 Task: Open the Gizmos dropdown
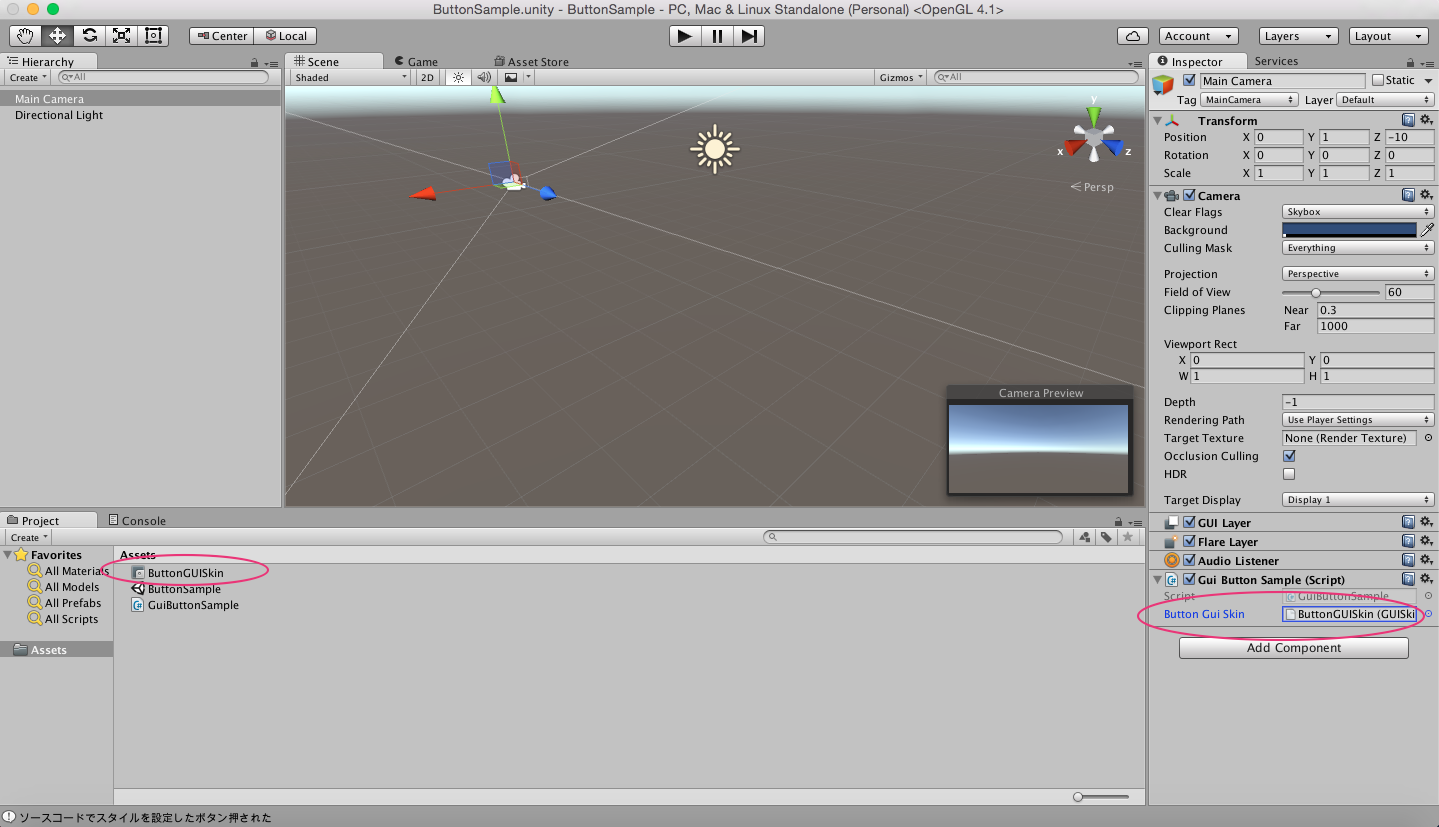899,76
